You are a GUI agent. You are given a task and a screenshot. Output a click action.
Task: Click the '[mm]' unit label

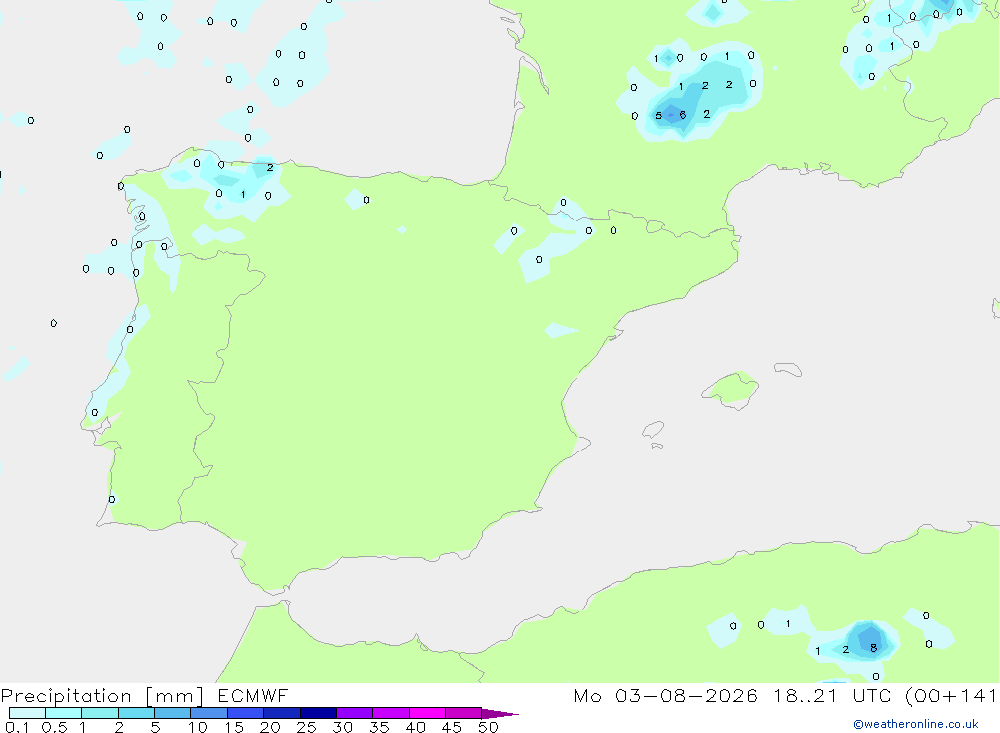pos(175,696)
